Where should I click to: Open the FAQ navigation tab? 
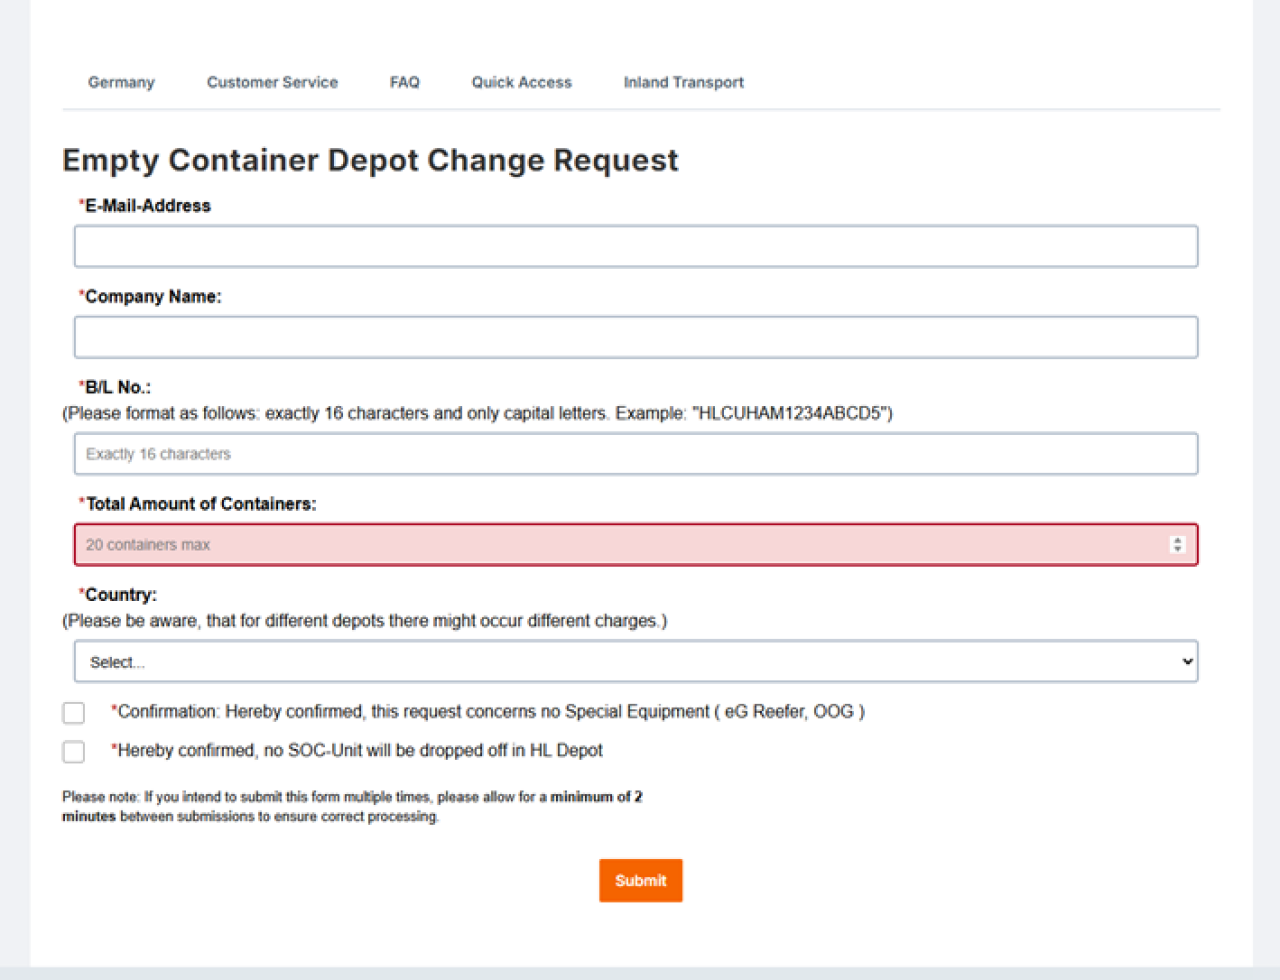coord(405,82)
